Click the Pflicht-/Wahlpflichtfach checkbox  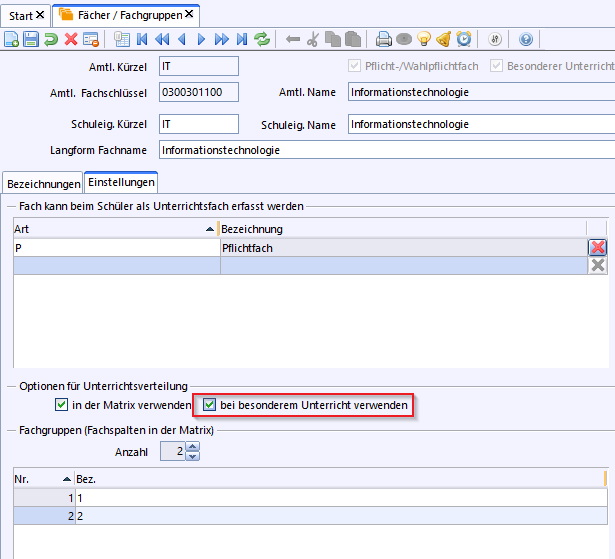pyautogui.click(x=354, y=66)
